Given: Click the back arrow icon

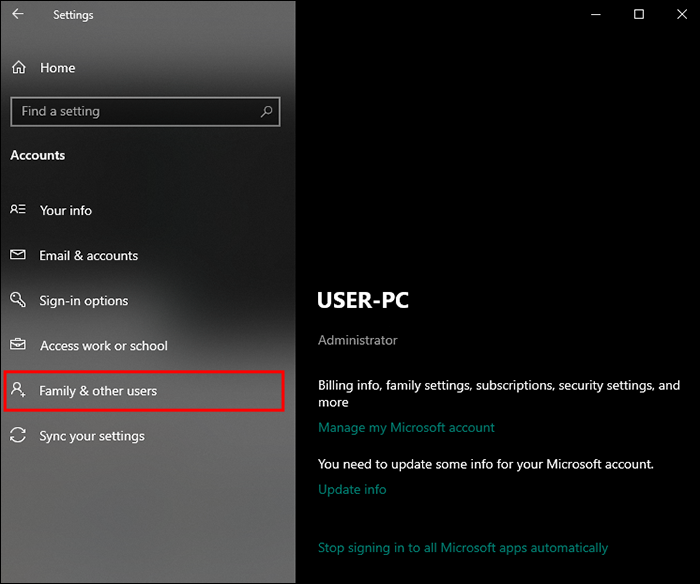Looking at the screenshot, I should point(18,15).
